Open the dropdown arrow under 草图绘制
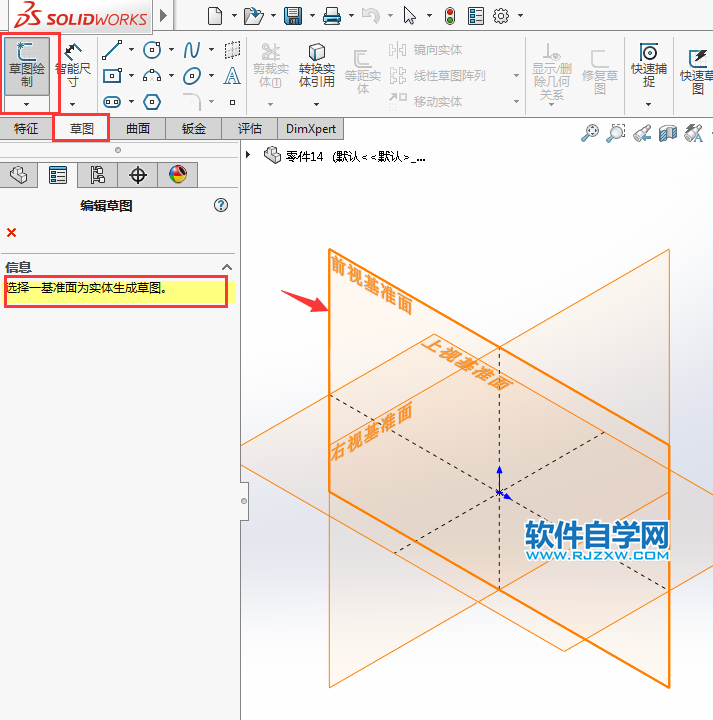The height and width of the screenshot is (720, 713). pyautogui.click(x=27, y=104)
